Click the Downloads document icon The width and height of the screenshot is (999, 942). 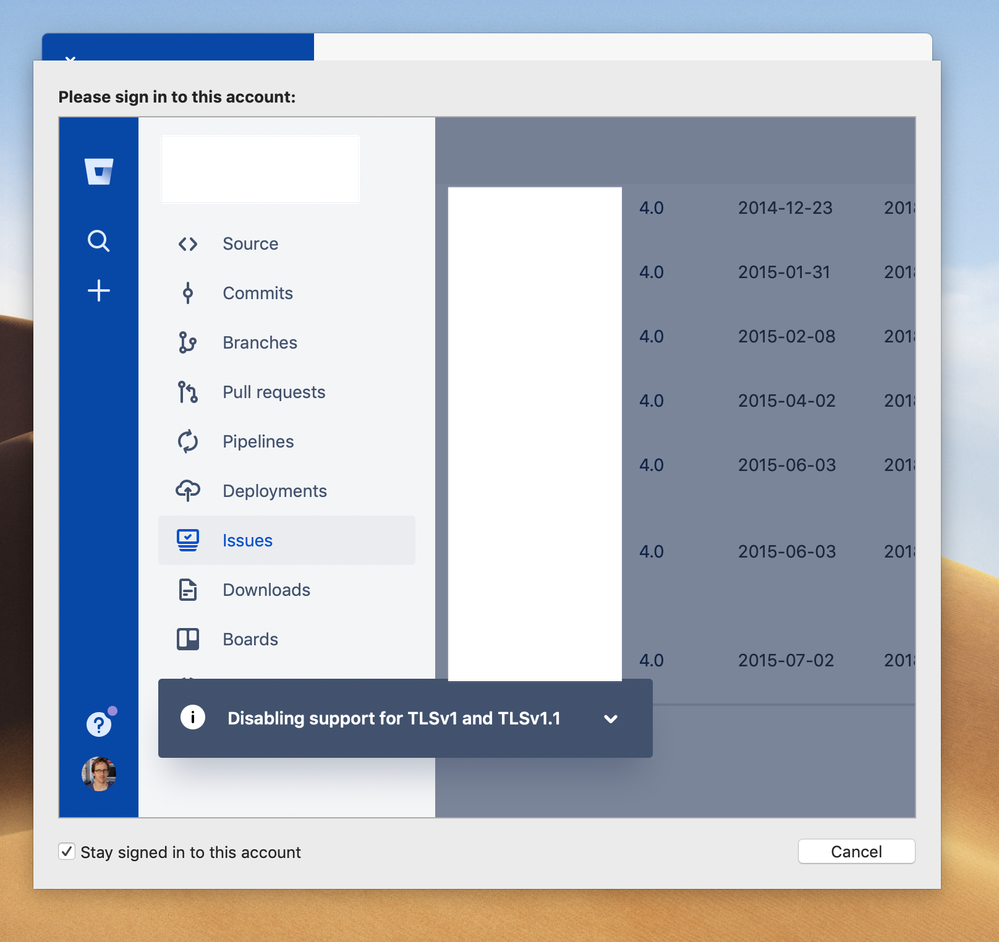(x=187, y=590)
